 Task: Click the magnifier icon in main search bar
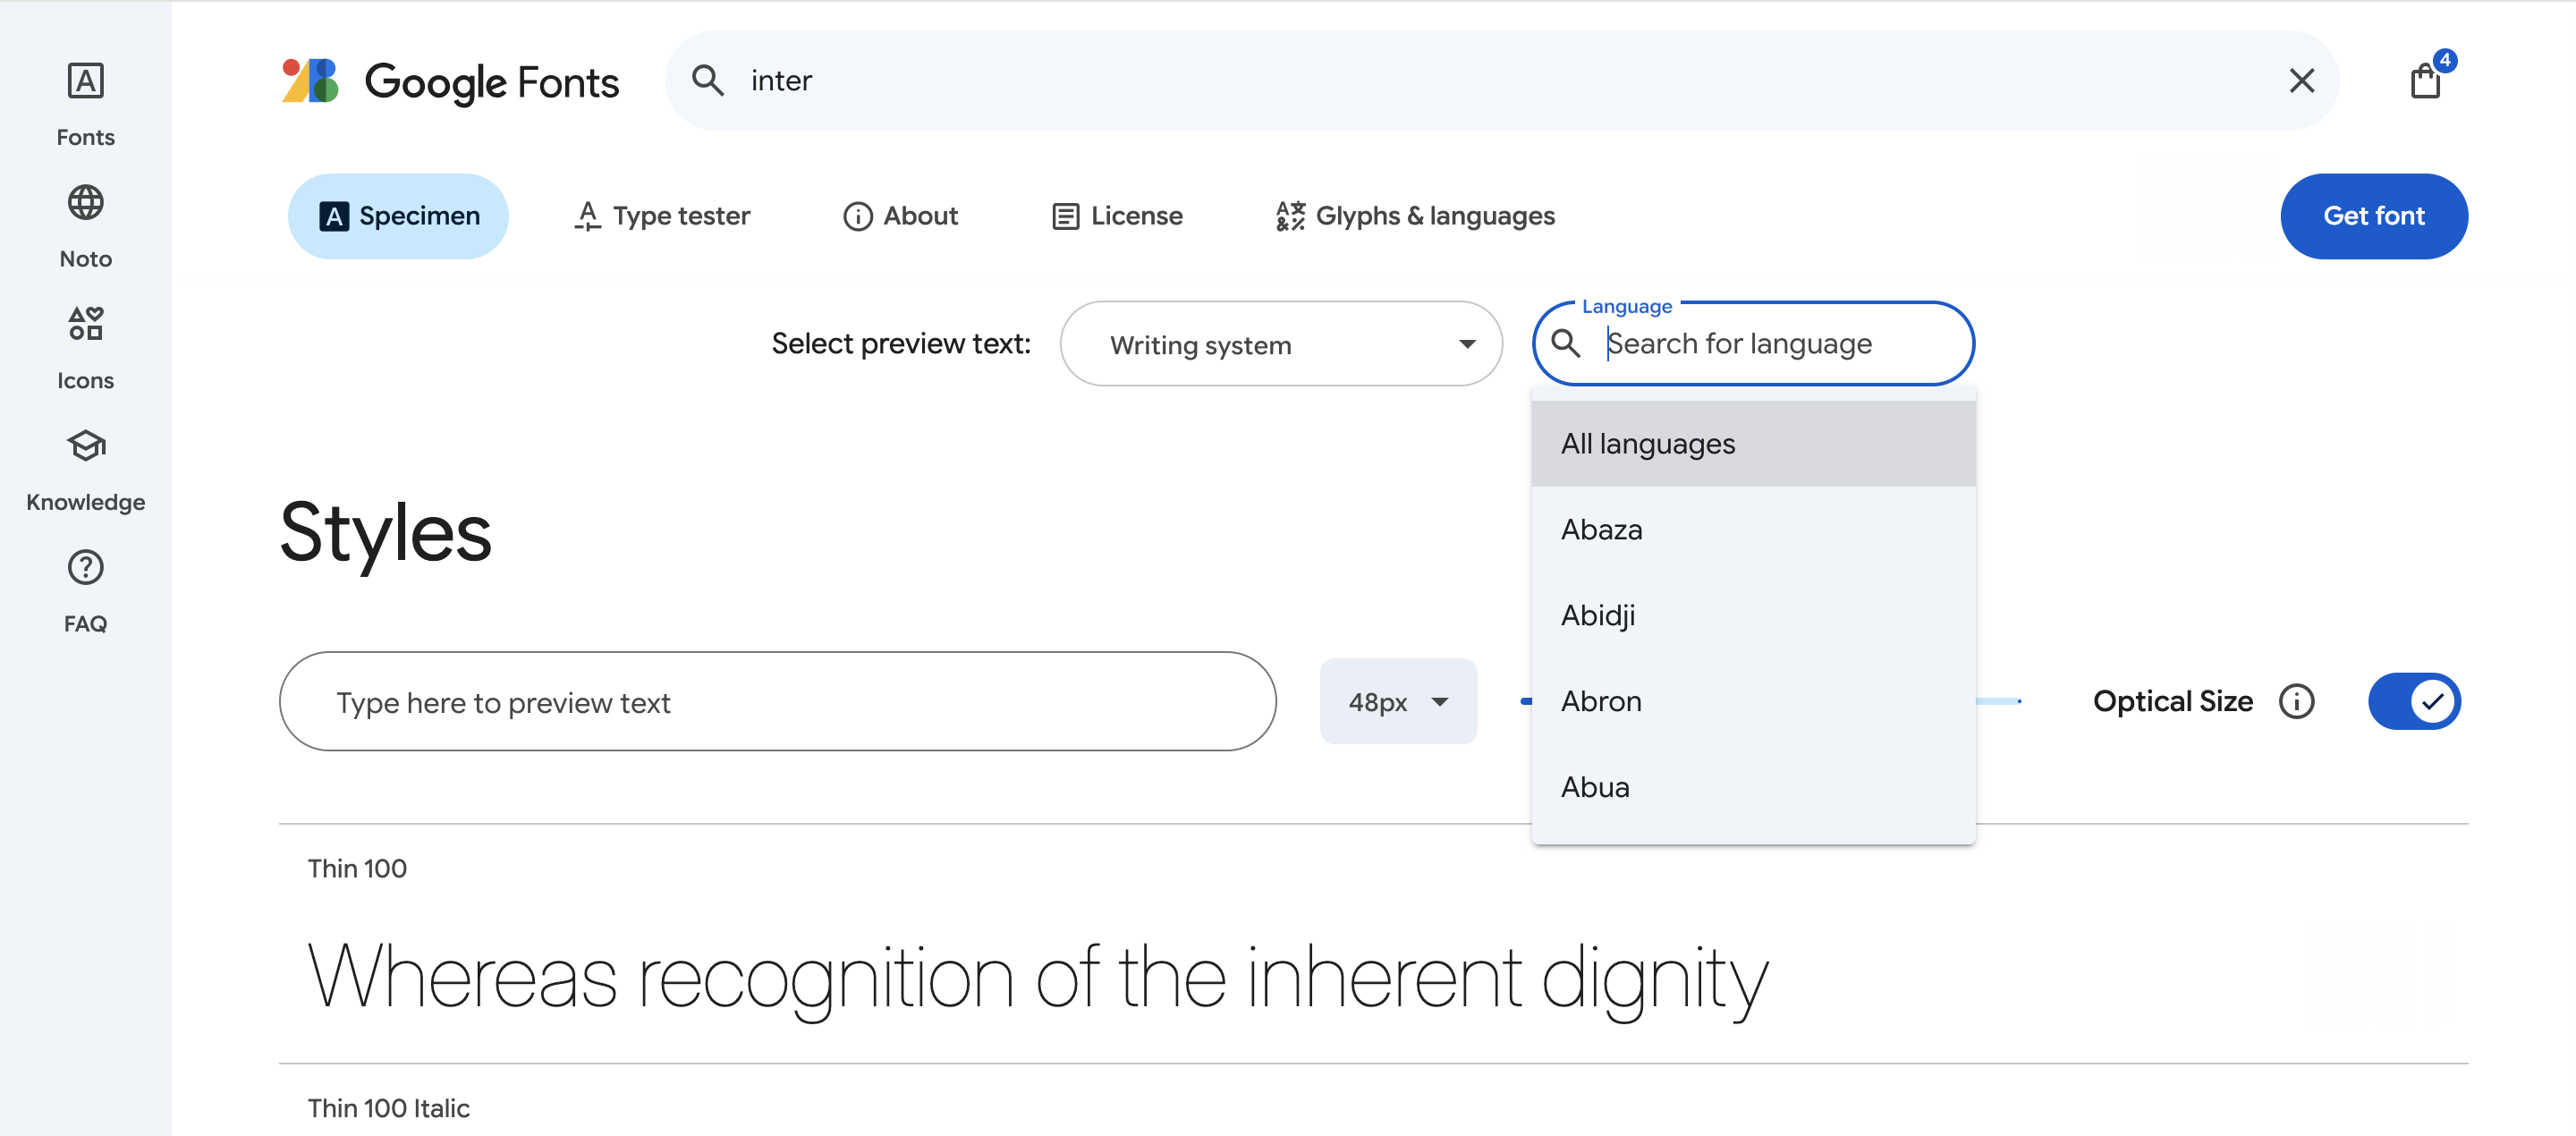(x=708, y=80)
